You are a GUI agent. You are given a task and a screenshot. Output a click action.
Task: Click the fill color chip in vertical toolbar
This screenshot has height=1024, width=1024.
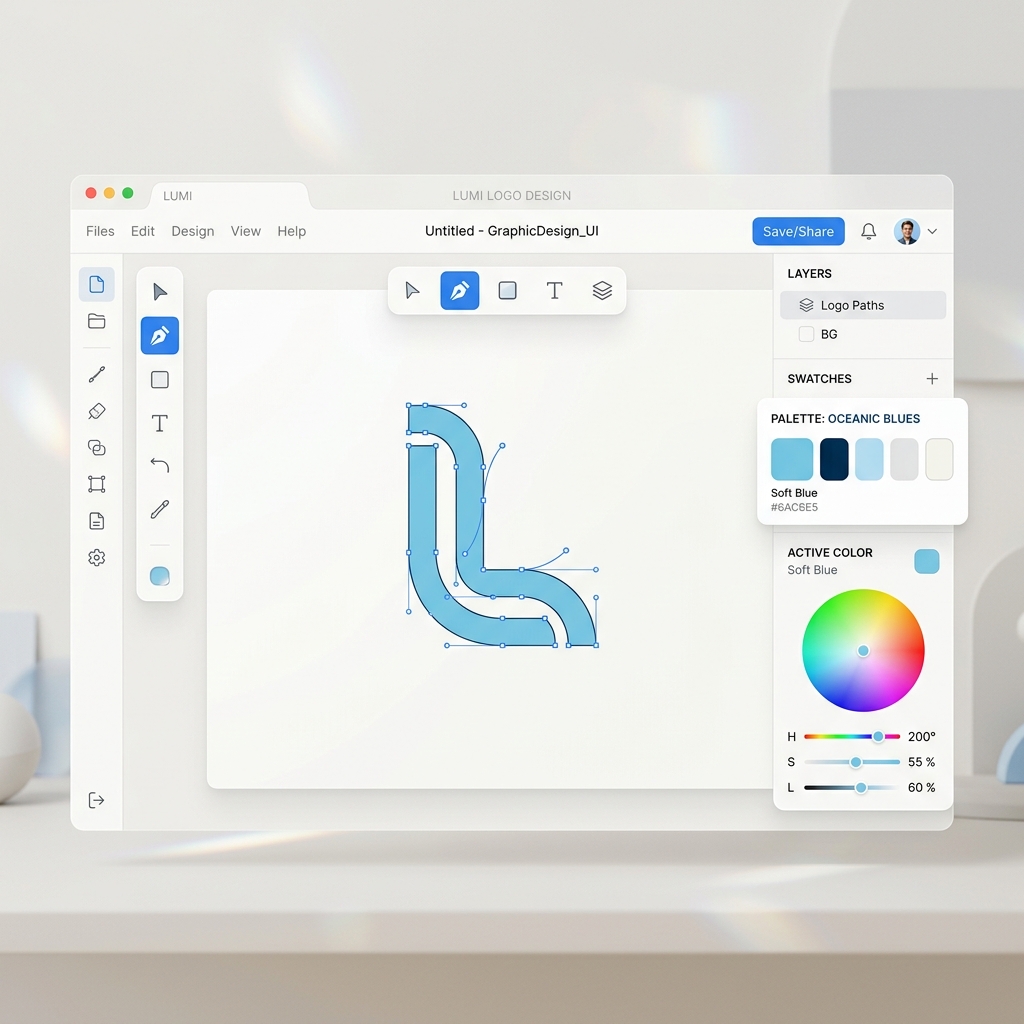tap(160, 576)
